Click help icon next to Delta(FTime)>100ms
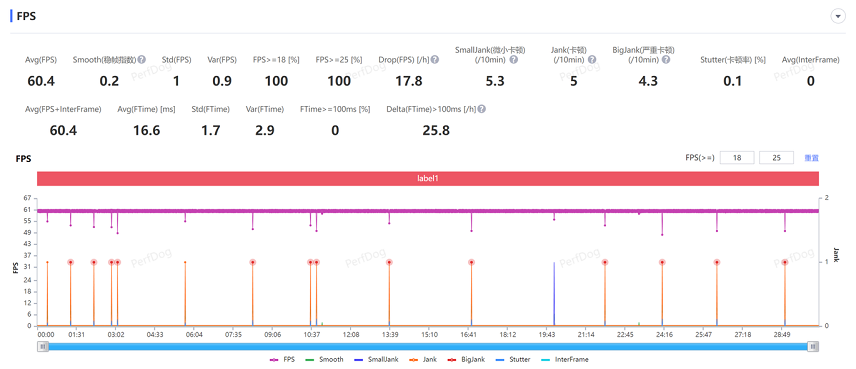Screen dimensions: 856x369 482,109
